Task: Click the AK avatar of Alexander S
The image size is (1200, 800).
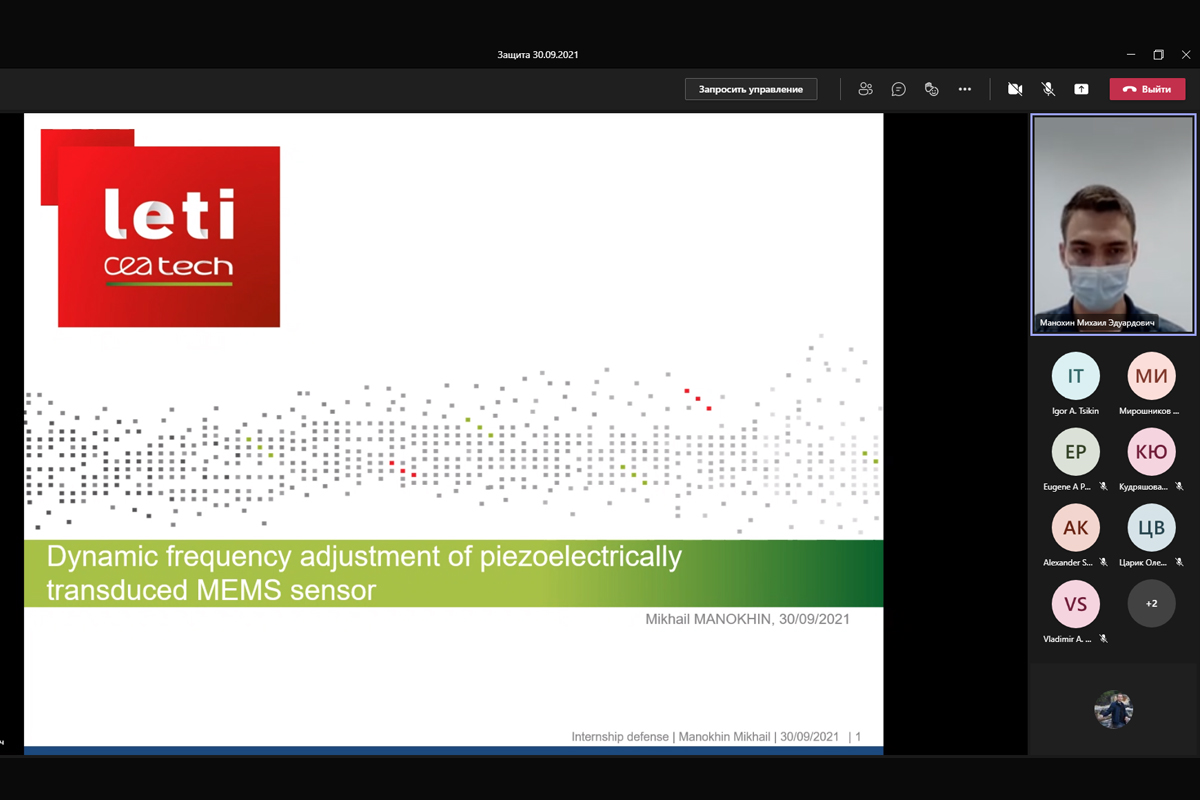Action: [x=1075, y=528]
